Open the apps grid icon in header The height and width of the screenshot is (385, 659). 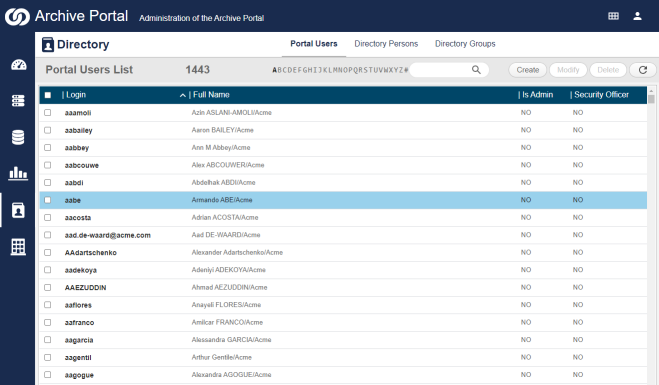(x=613, y=16)
